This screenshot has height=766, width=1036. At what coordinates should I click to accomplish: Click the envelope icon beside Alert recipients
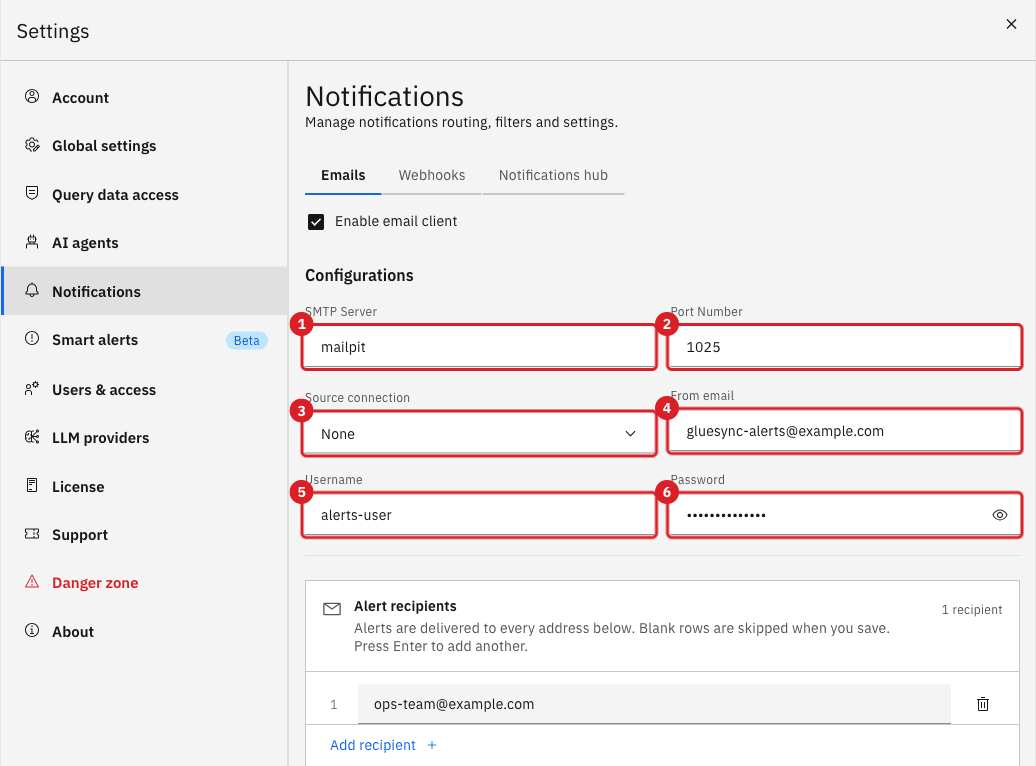[x=332, y=609]
